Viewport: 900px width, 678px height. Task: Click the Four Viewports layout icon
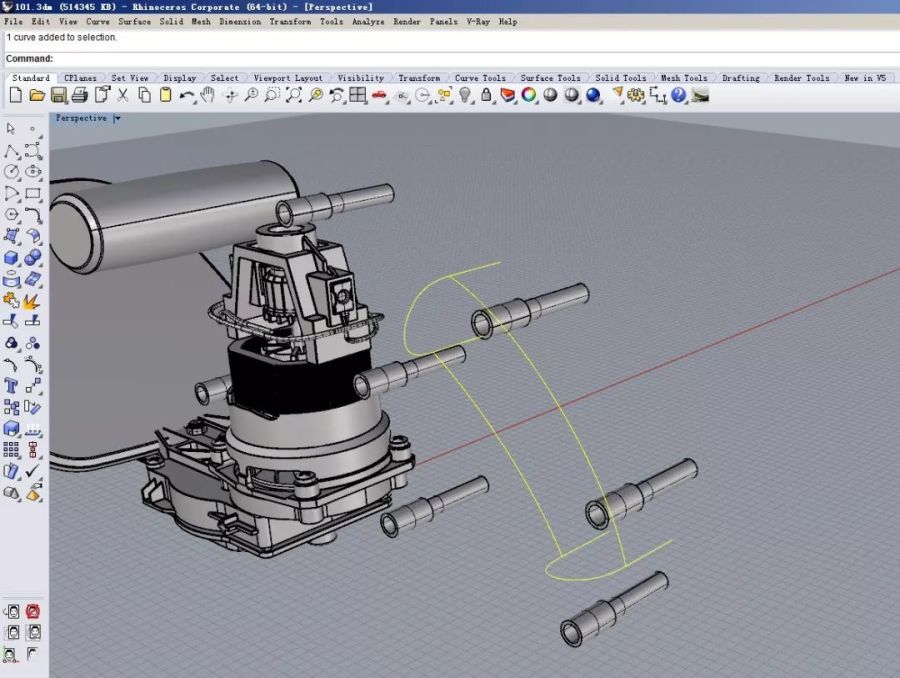tap(357, 95)
